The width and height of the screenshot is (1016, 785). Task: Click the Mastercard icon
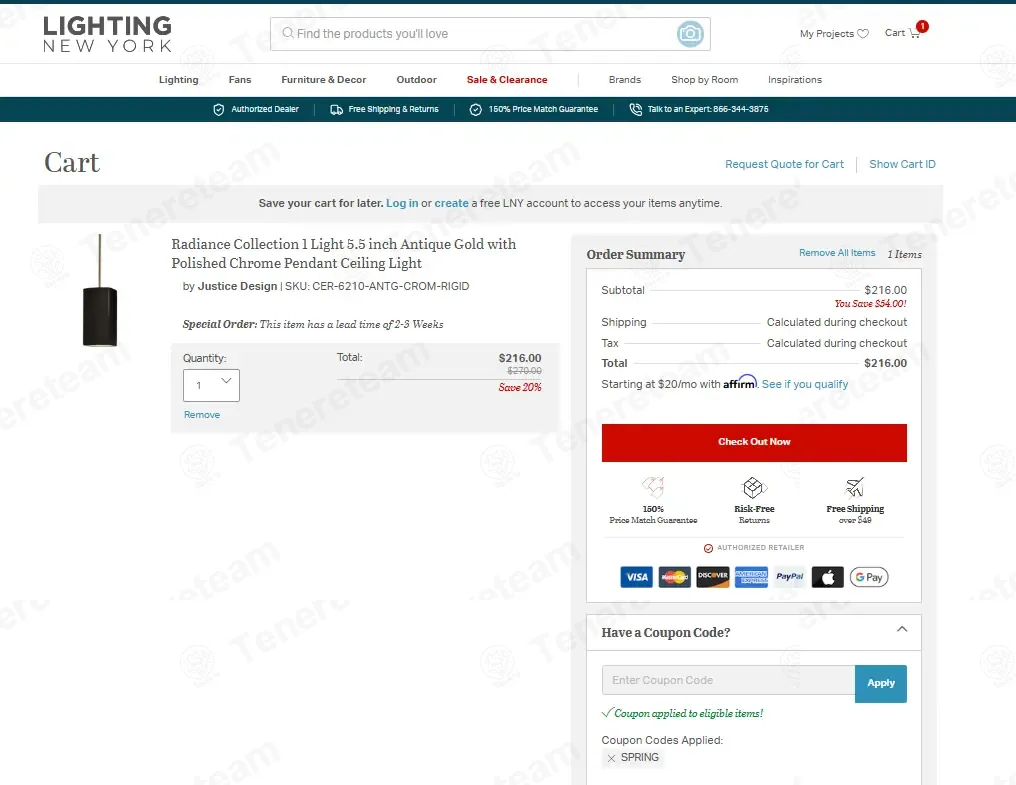point(675,577)
